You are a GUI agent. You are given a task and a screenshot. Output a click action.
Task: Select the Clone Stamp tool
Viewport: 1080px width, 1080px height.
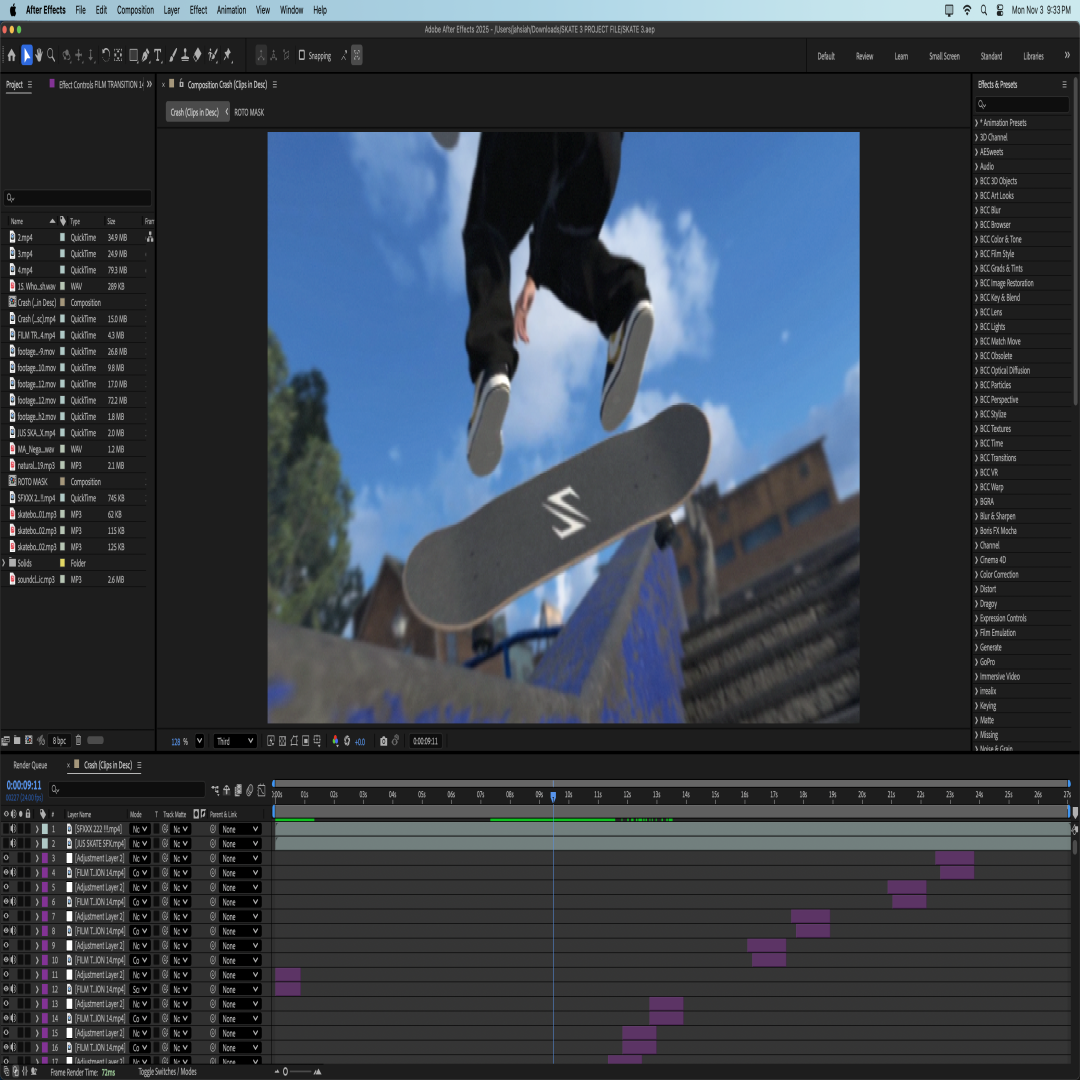[185, 55]
